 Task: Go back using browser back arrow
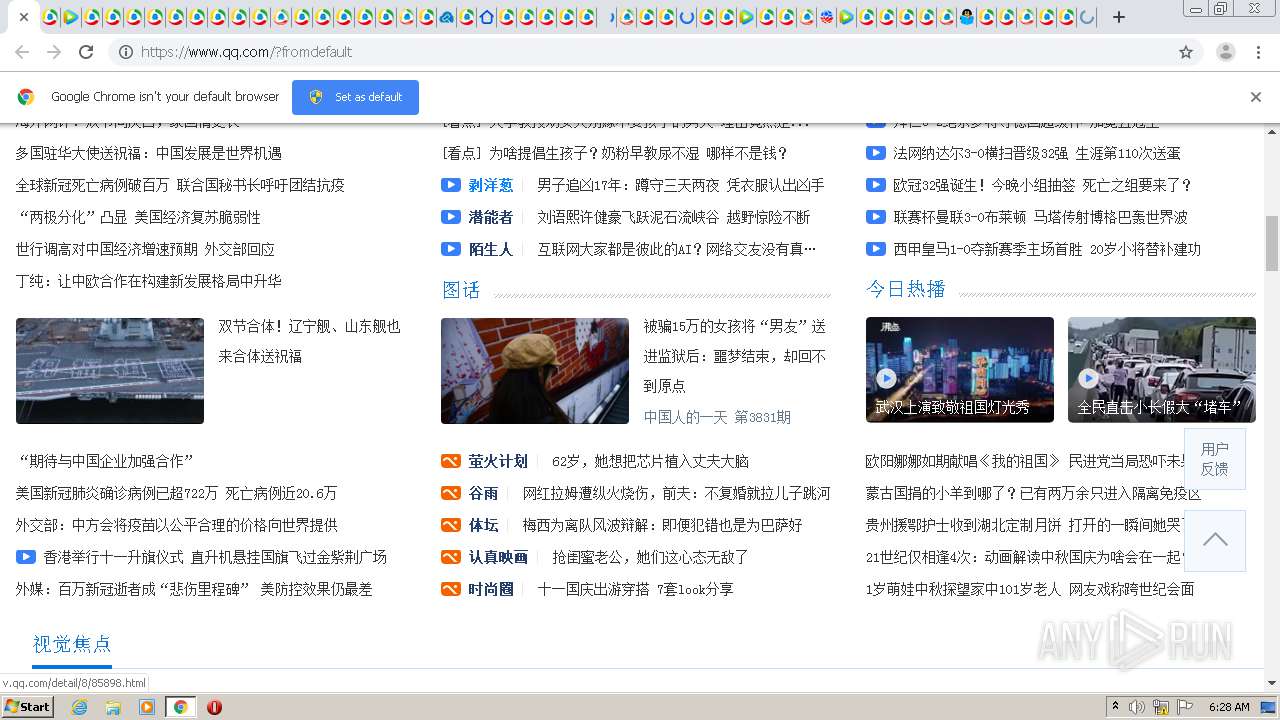[x=22, y=52]
